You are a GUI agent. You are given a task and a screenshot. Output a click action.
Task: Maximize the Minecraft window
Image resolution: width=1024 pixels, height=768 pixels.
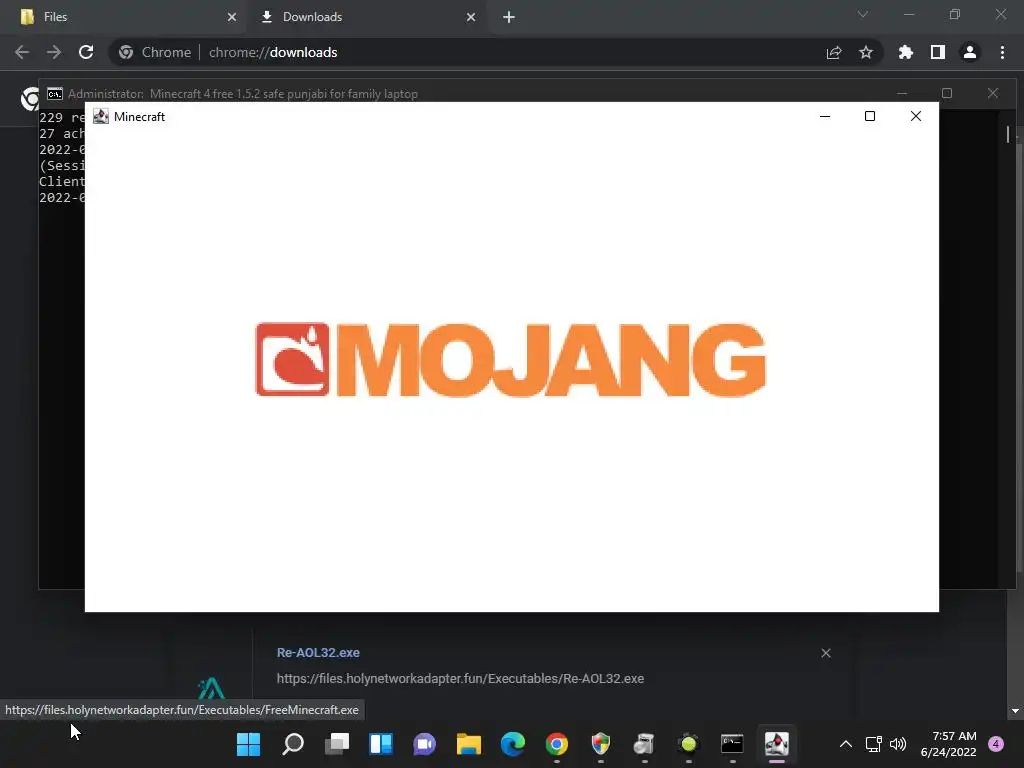[x=870, y=116]
